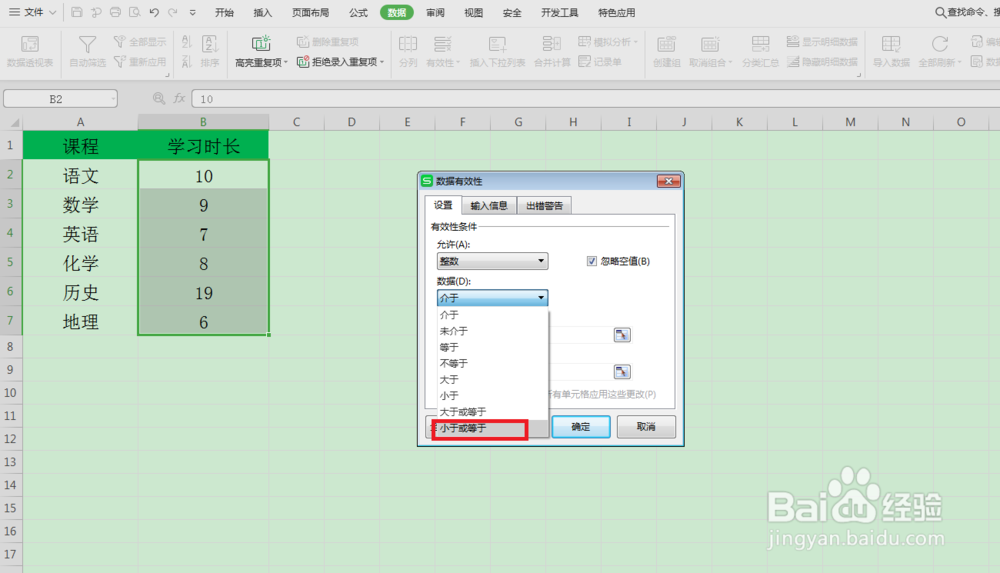Select column C header

click(x=296, y=122)
